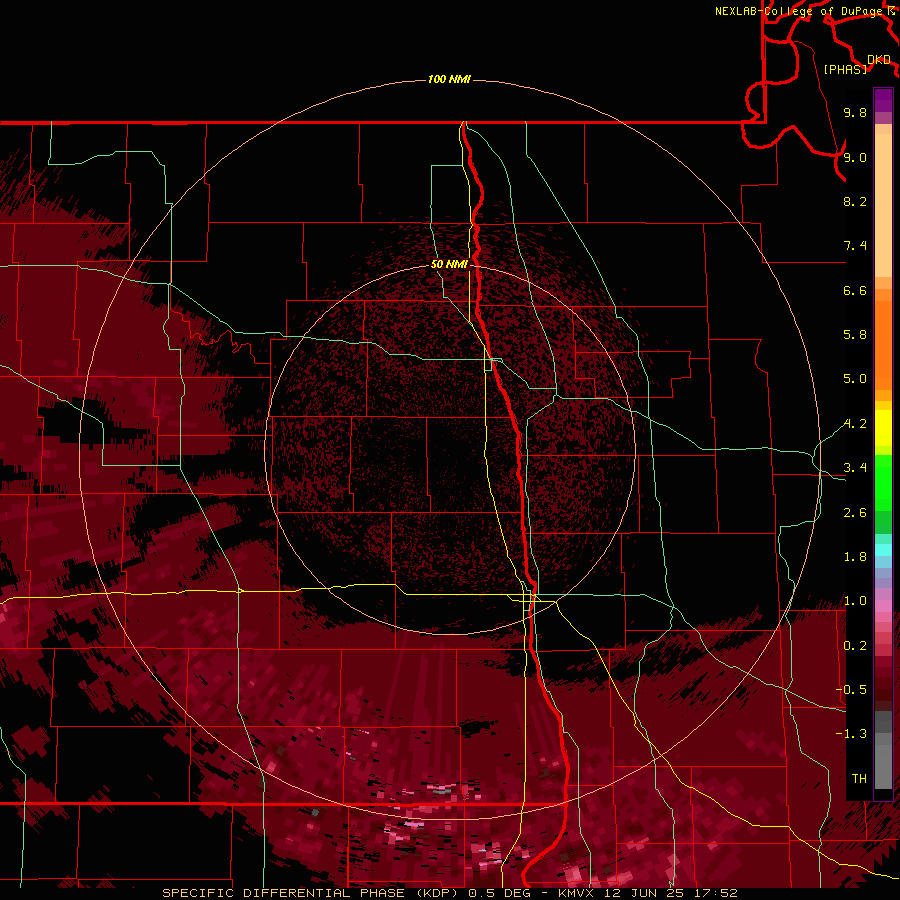Click the 8.2 value on color scale
The image size is (900, 900).
coord(855,201)
